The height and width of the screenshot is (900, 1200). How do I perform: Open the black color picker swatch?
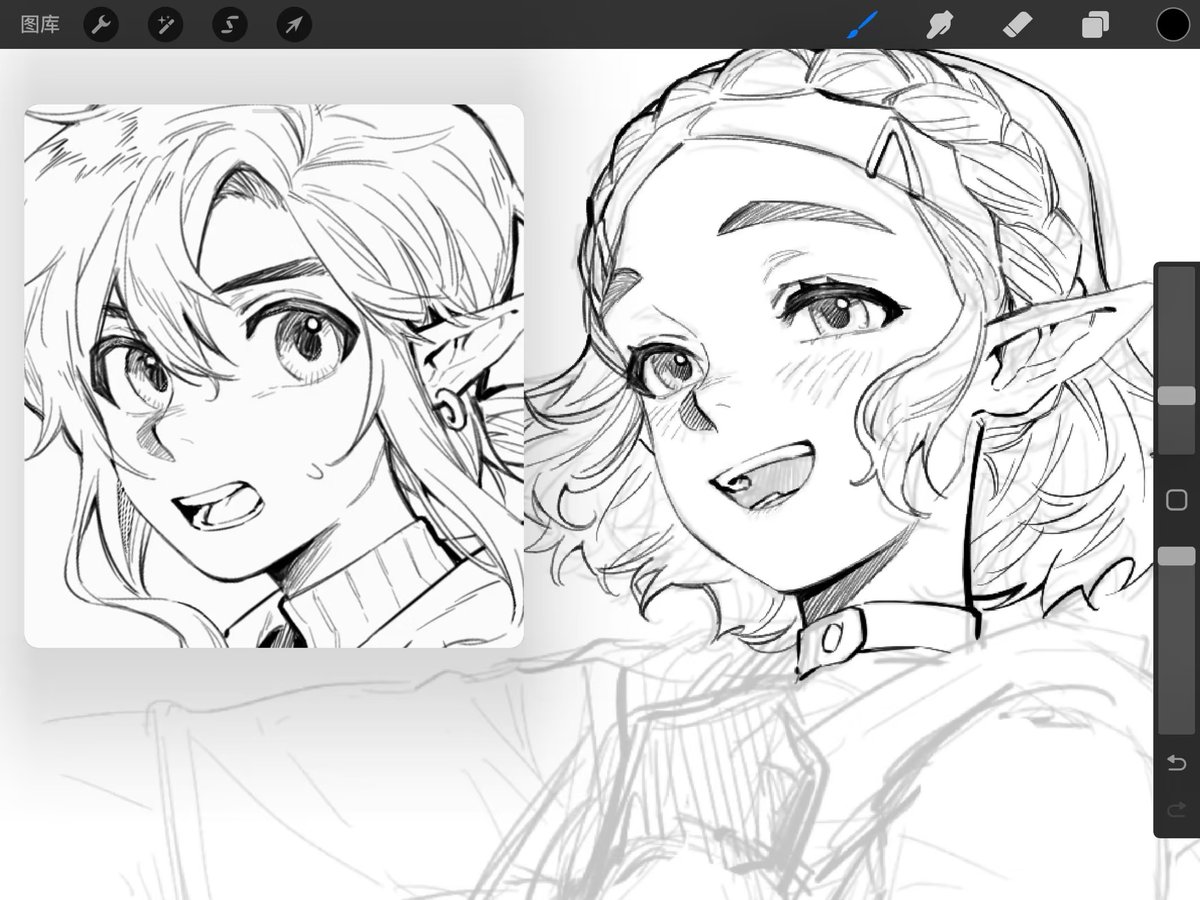1173,24
